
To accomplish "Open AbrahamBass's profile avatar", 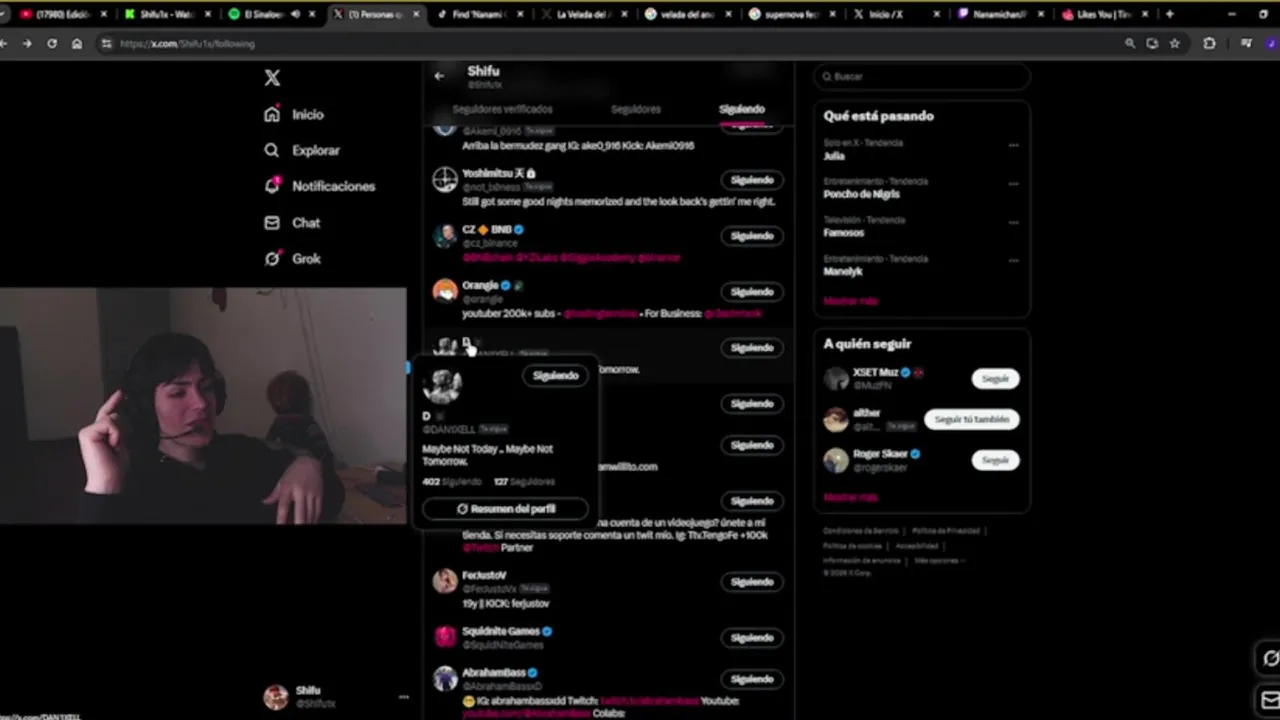I will tap(445, 679).
